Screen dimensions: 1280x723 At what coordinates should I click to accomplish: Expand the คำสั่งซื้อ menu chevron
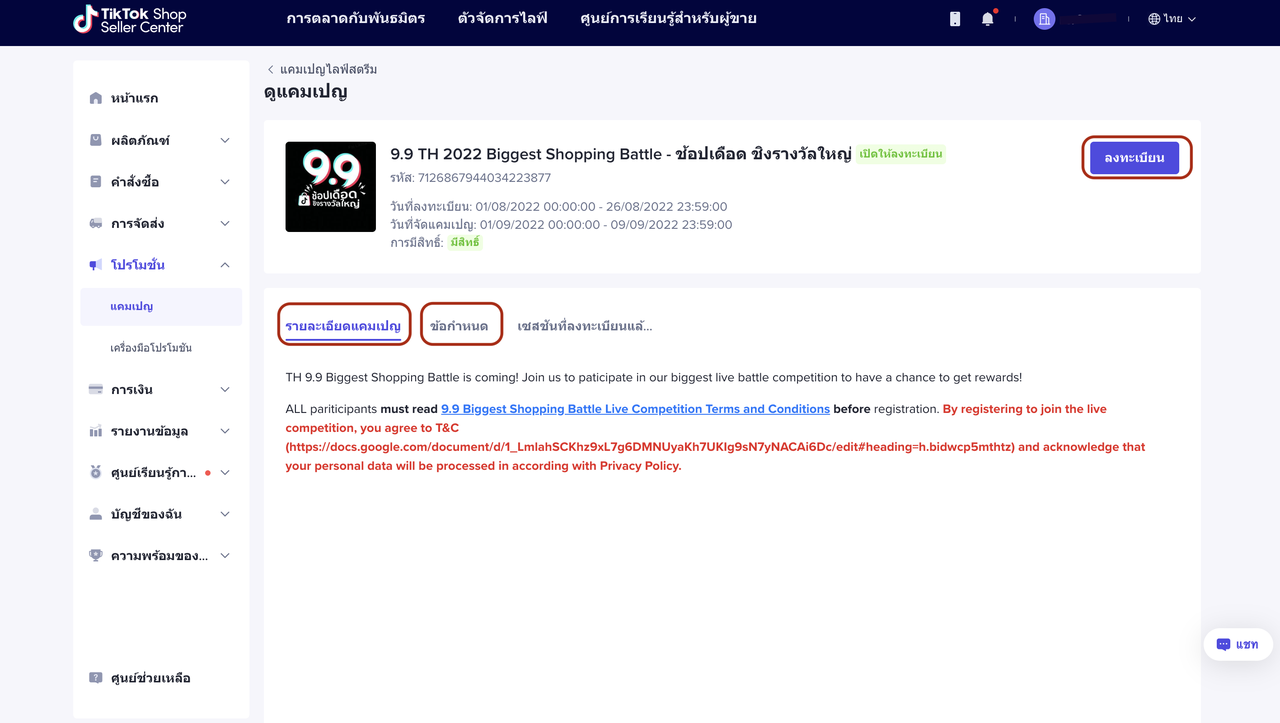(x=225, y=182)
